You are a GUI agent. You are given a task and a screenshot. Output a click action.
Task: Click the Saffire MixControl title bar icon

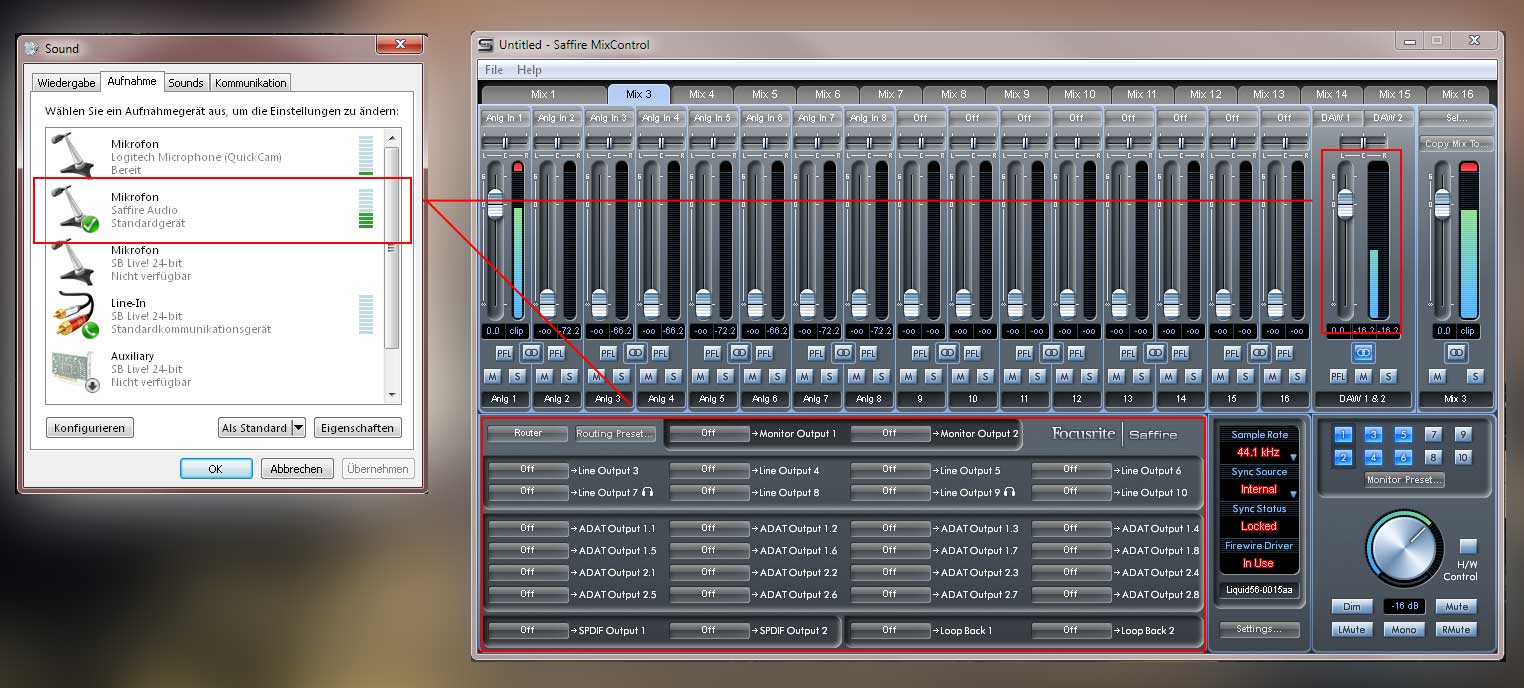pos(486,44)
